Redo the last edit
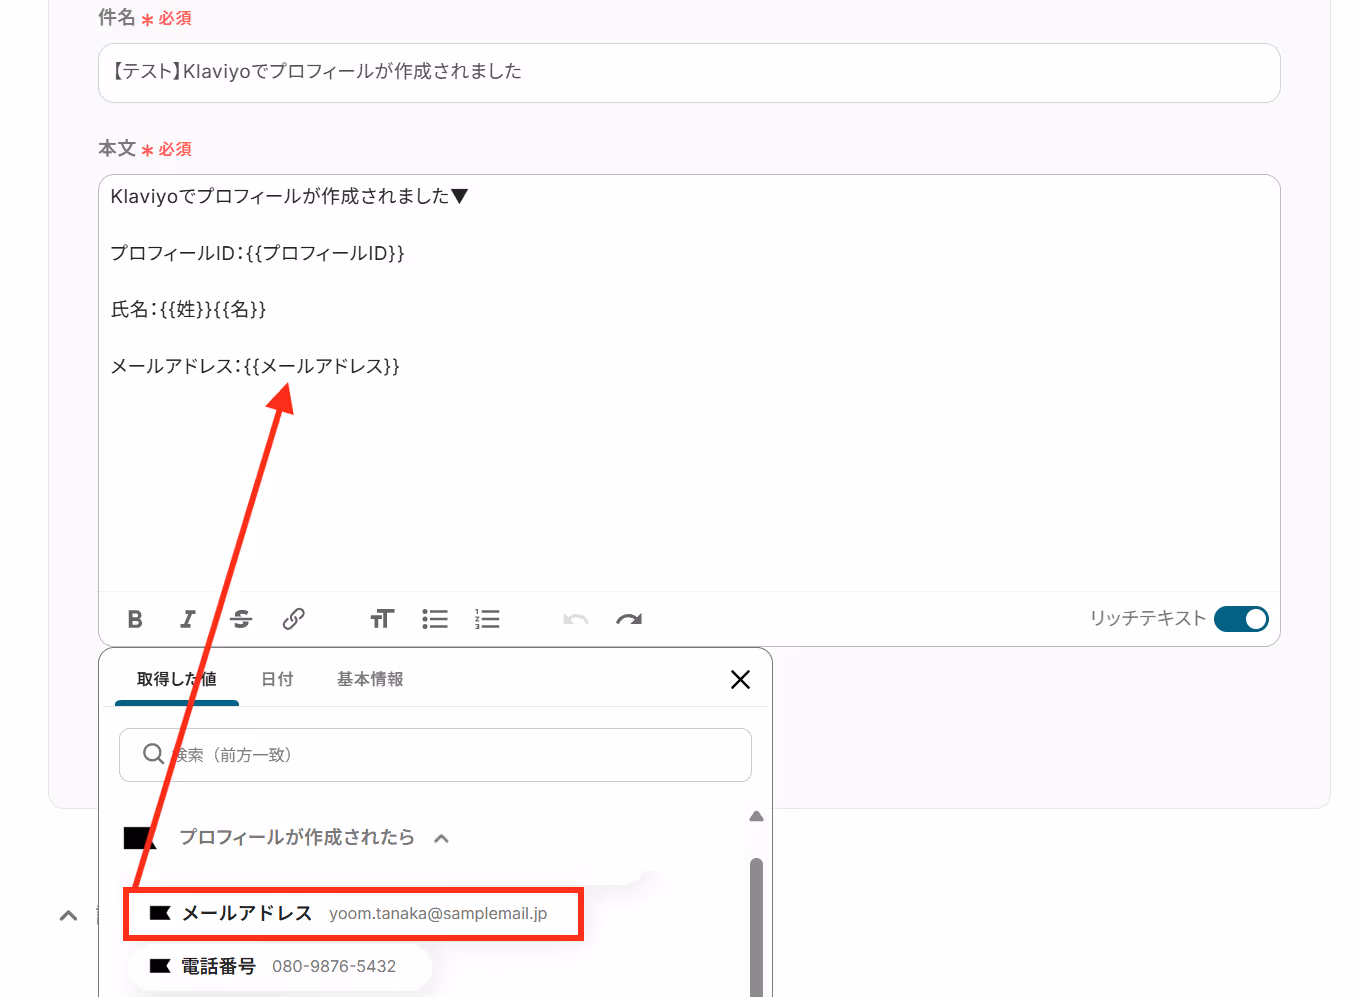The image size is (1363, 997). (629, 619)
